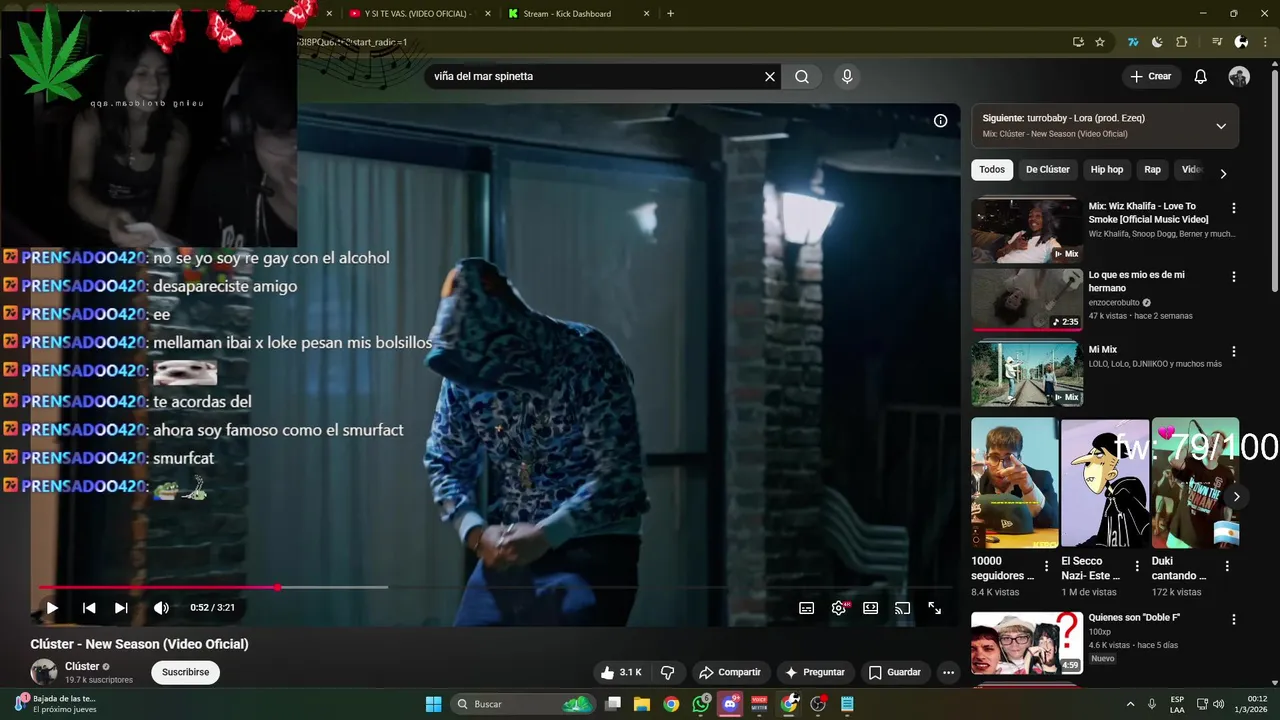
Task: Open options for El Secco Nazi short
Action: (x=1137, y=566)
